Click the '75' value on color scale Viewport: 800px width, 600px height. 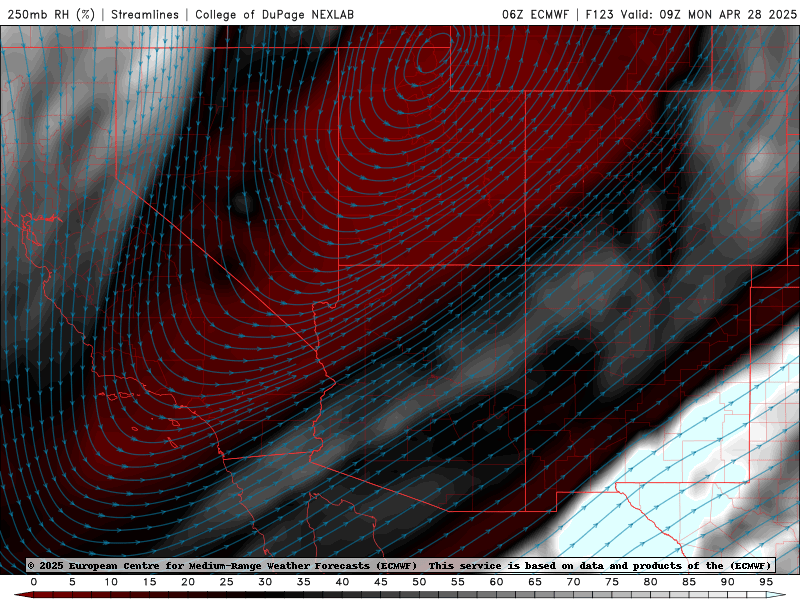(612, 582)
